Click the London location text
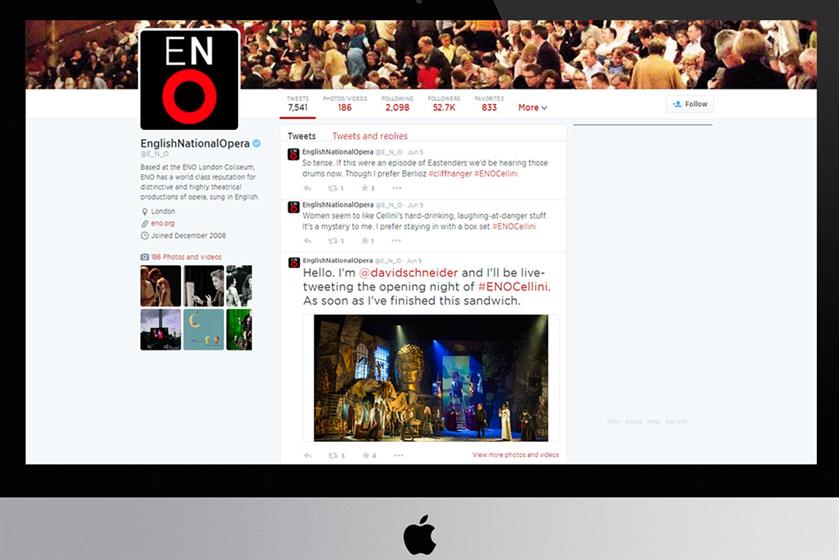This screenshot has width=839, height=560. tap(163, 211)
